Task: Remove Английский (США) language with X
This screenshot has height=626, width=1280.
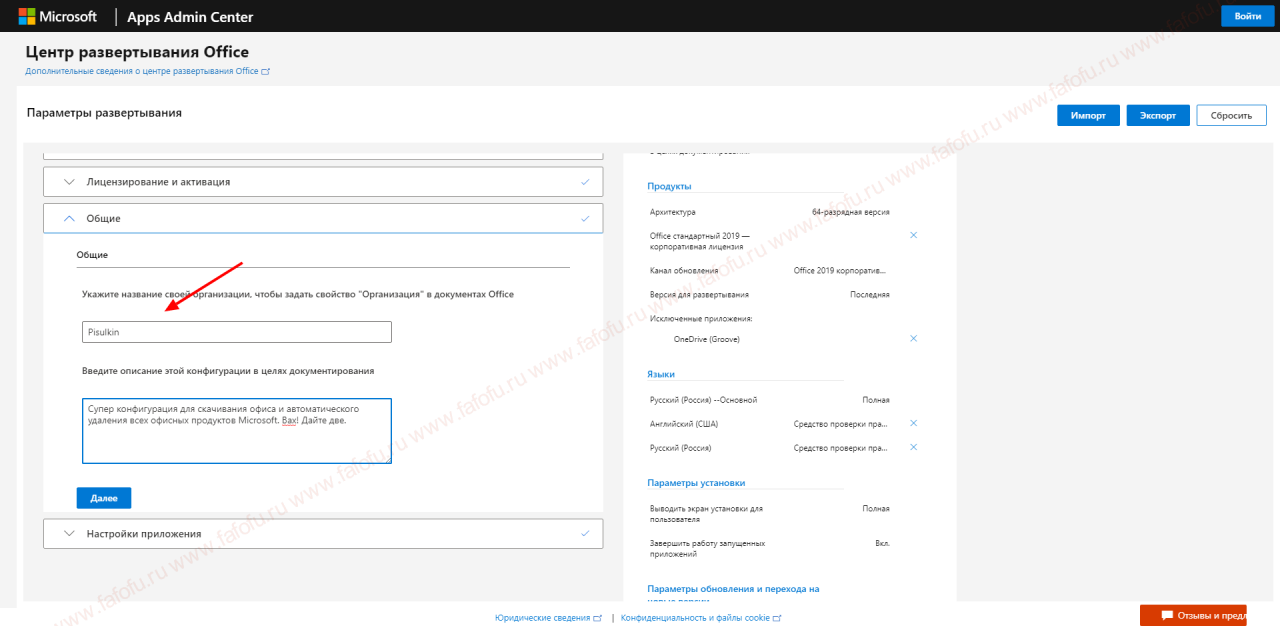Action: tap(913, 423)
